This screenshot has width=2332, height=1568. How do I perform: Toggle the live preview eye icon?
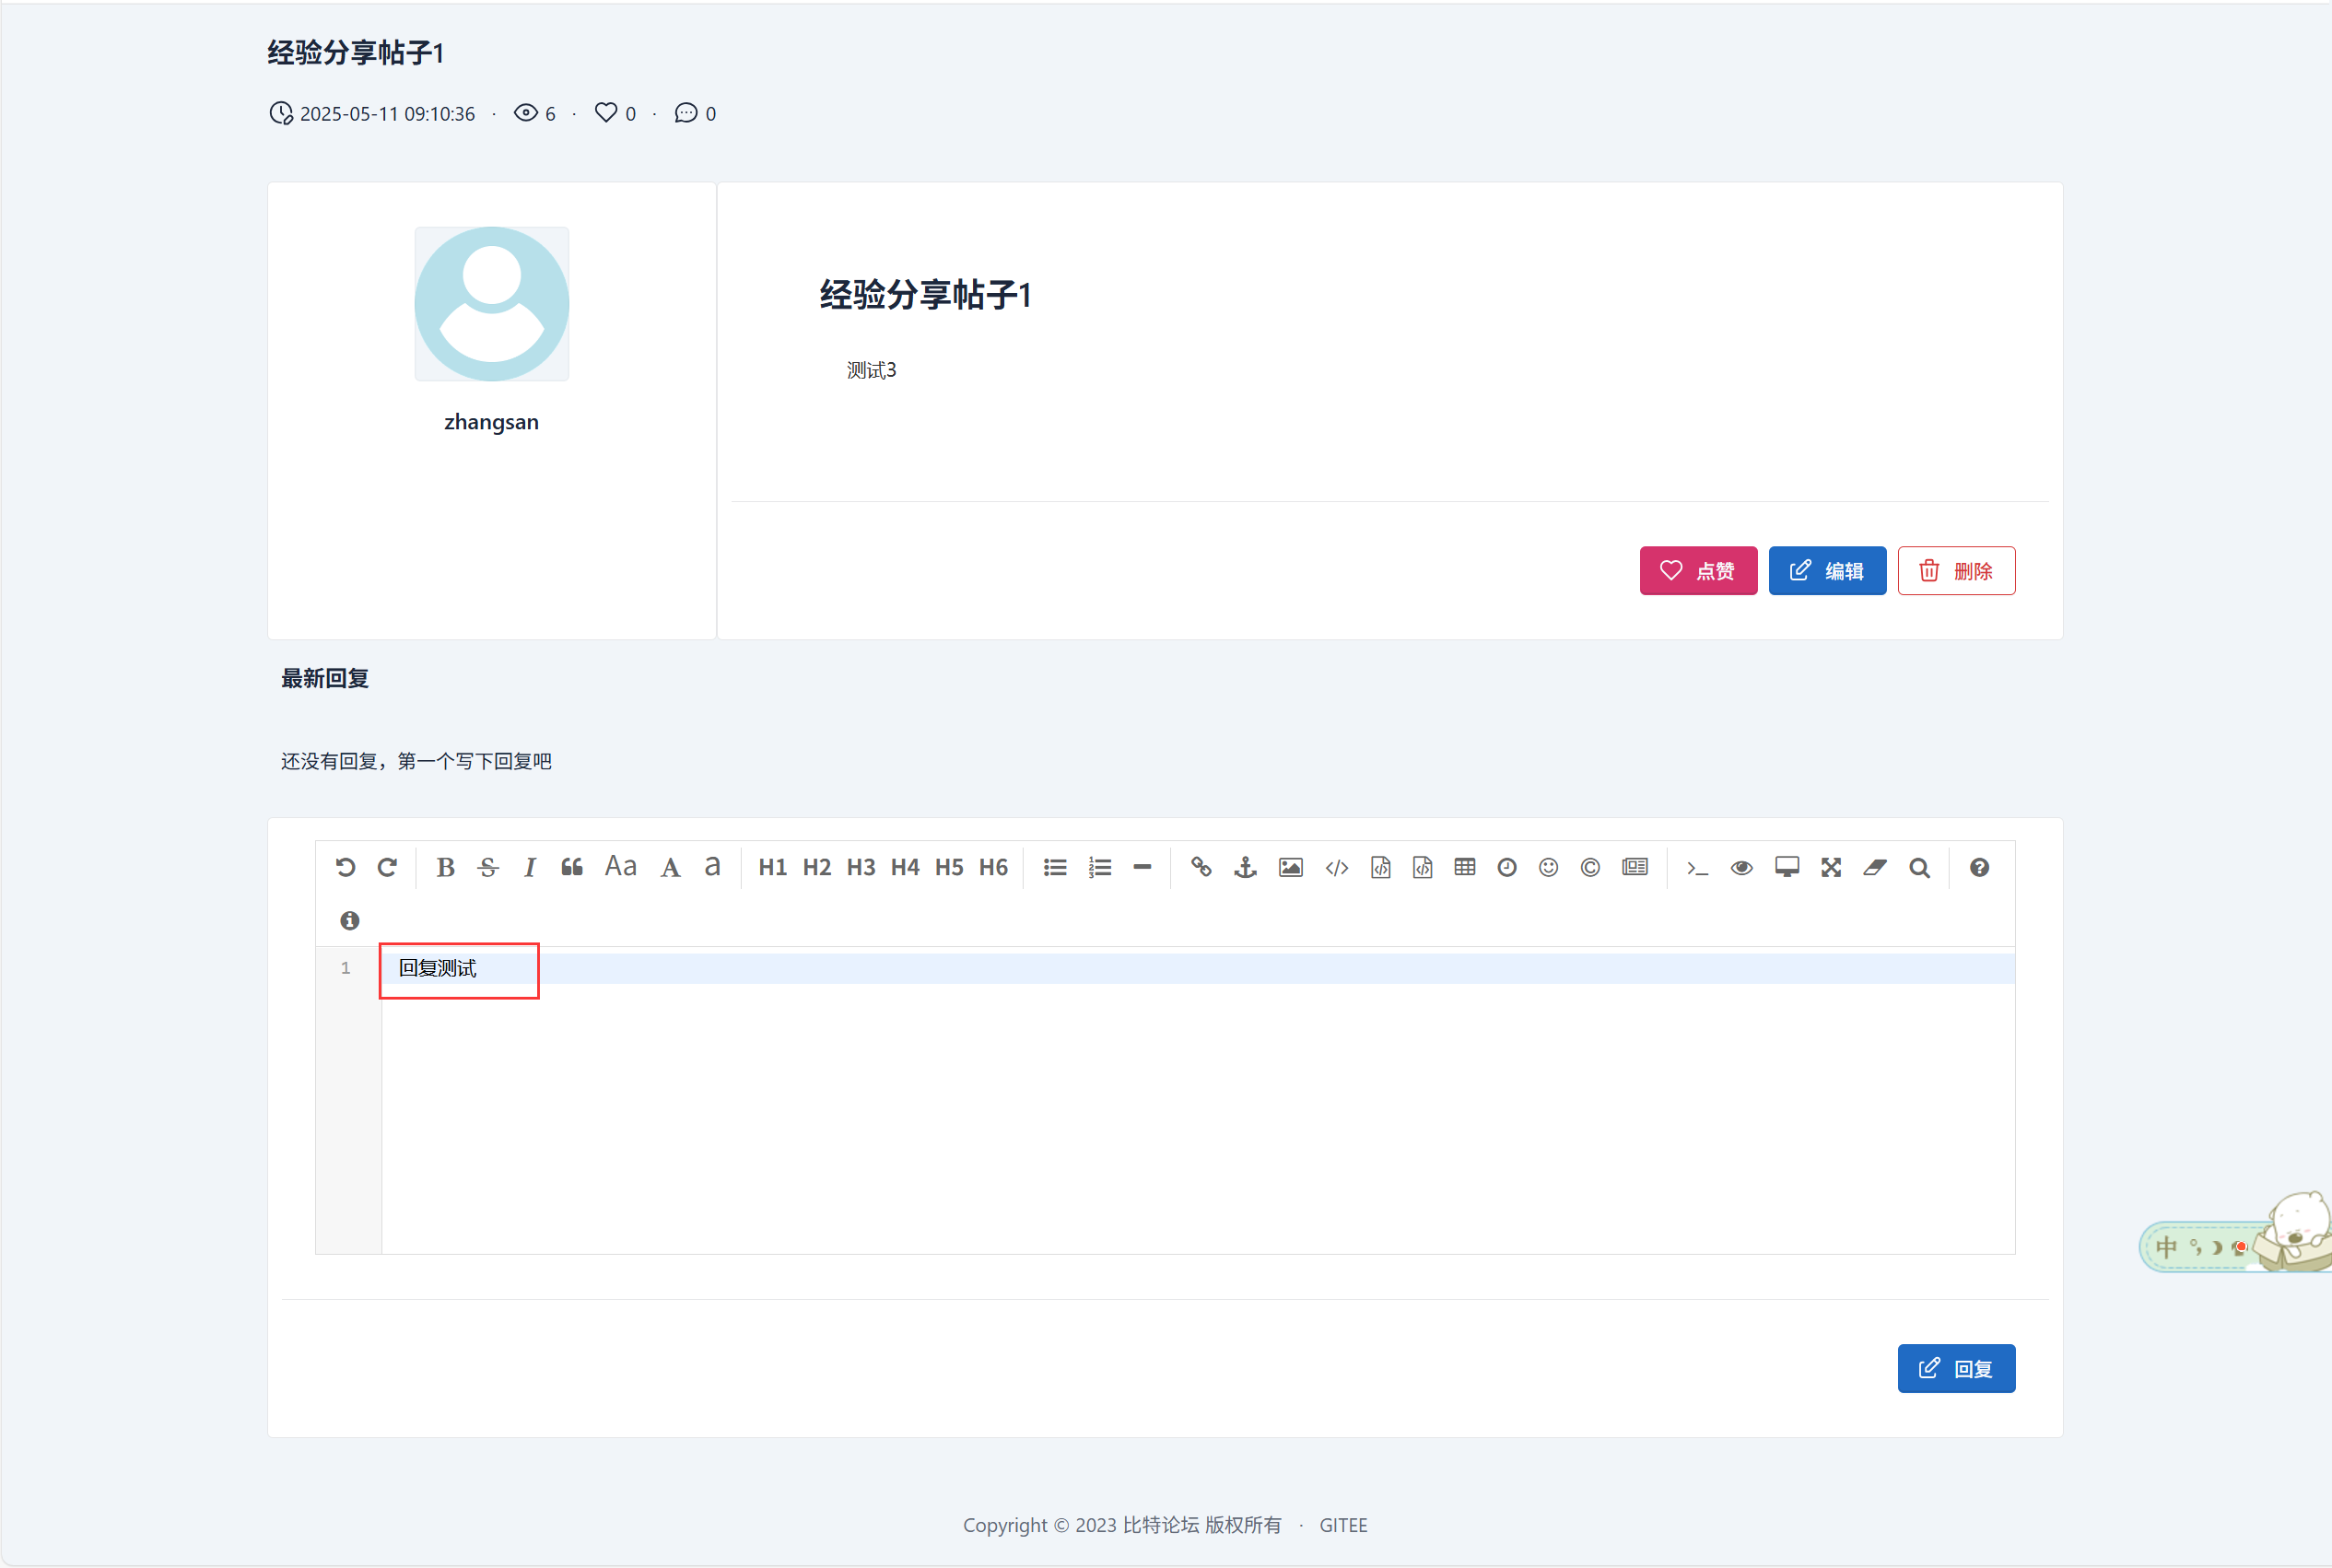coord(1741,867)
